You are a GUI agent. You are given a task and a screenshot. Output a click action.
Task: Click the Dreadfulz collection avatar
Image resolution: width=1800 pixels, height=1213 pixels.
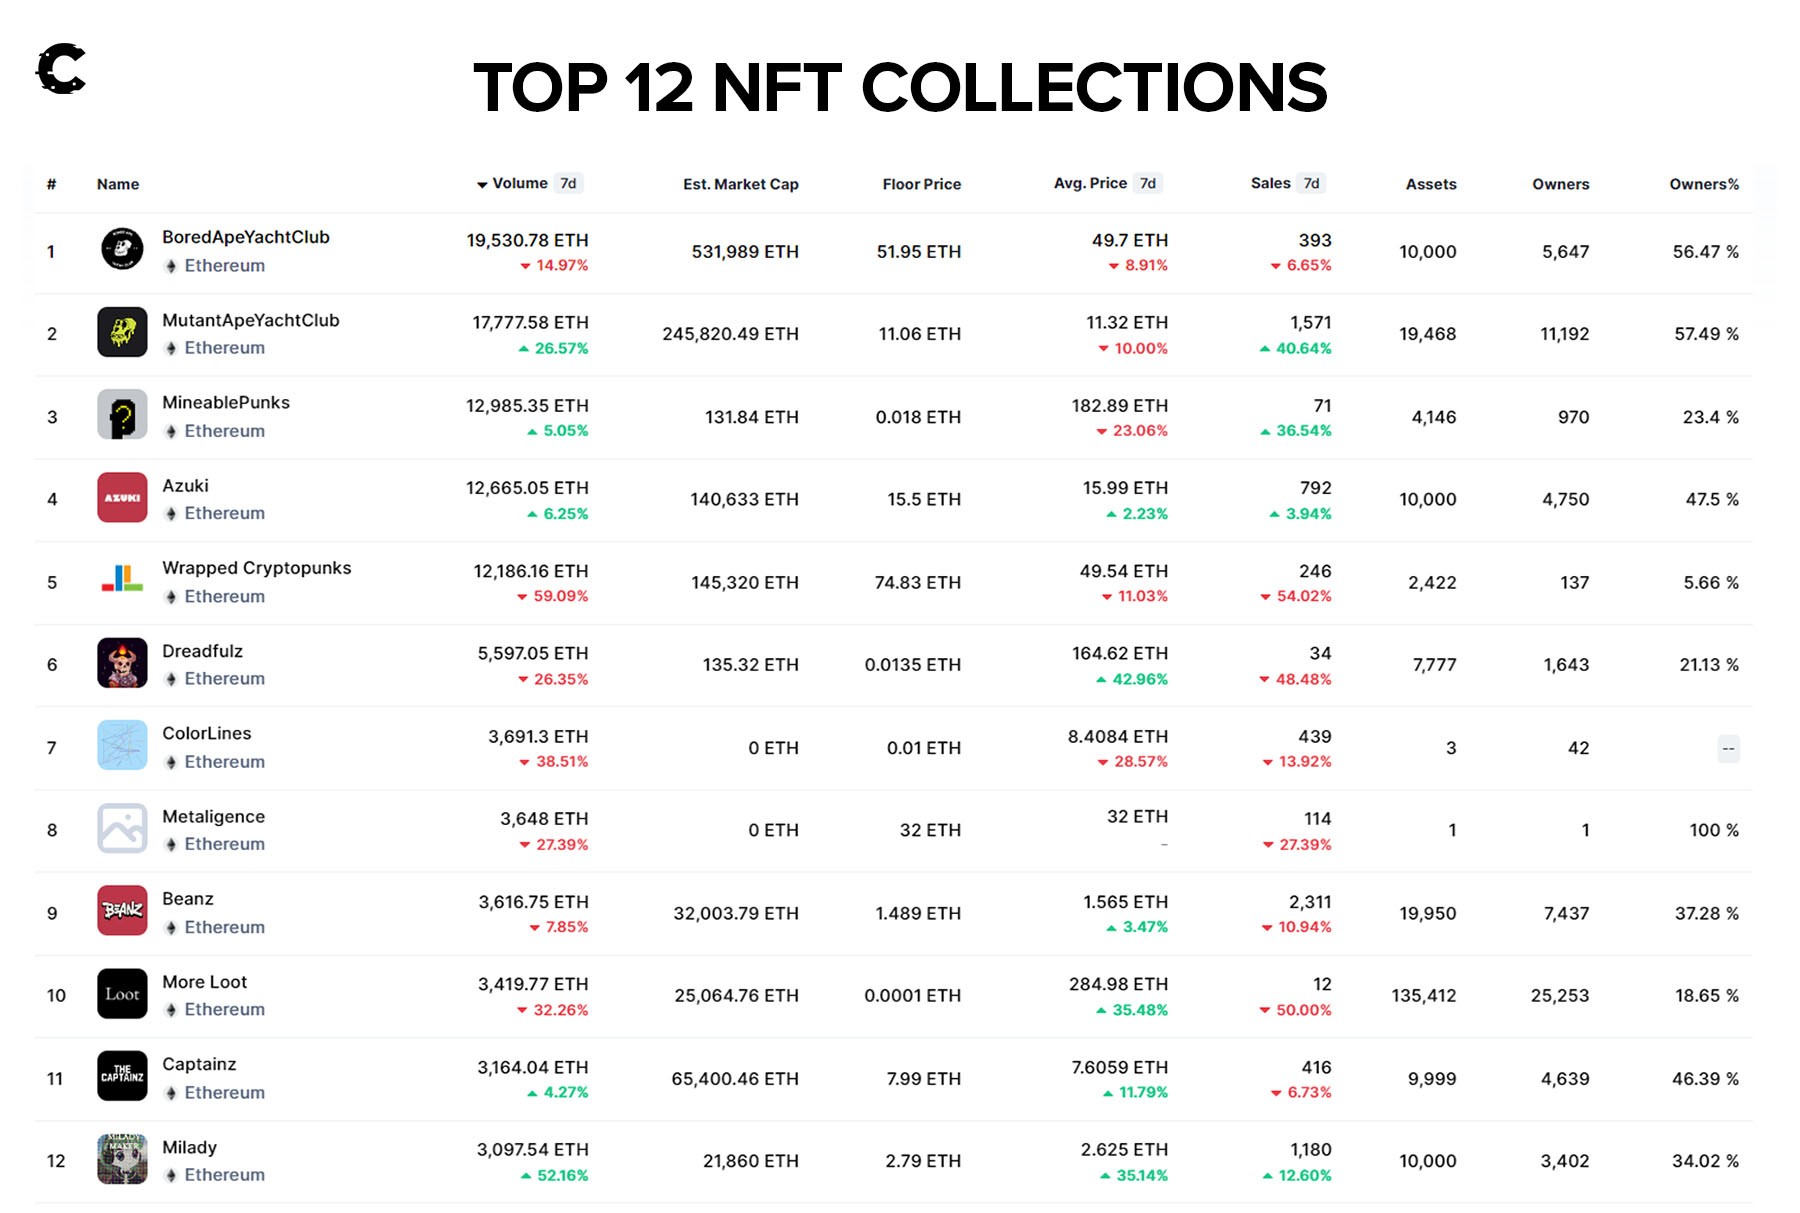122,663
